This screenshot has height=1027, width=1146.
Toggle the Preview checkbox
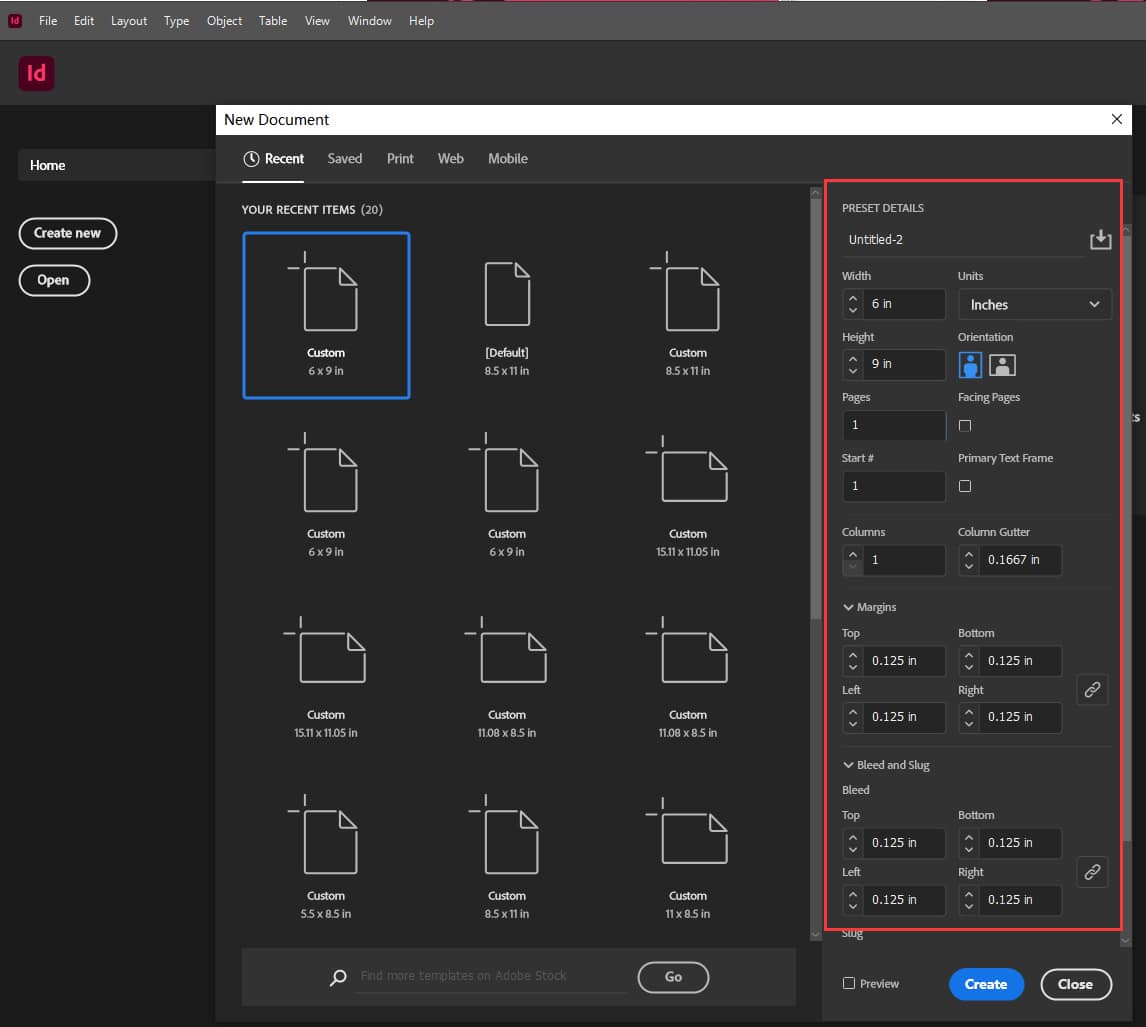point(849,984)
